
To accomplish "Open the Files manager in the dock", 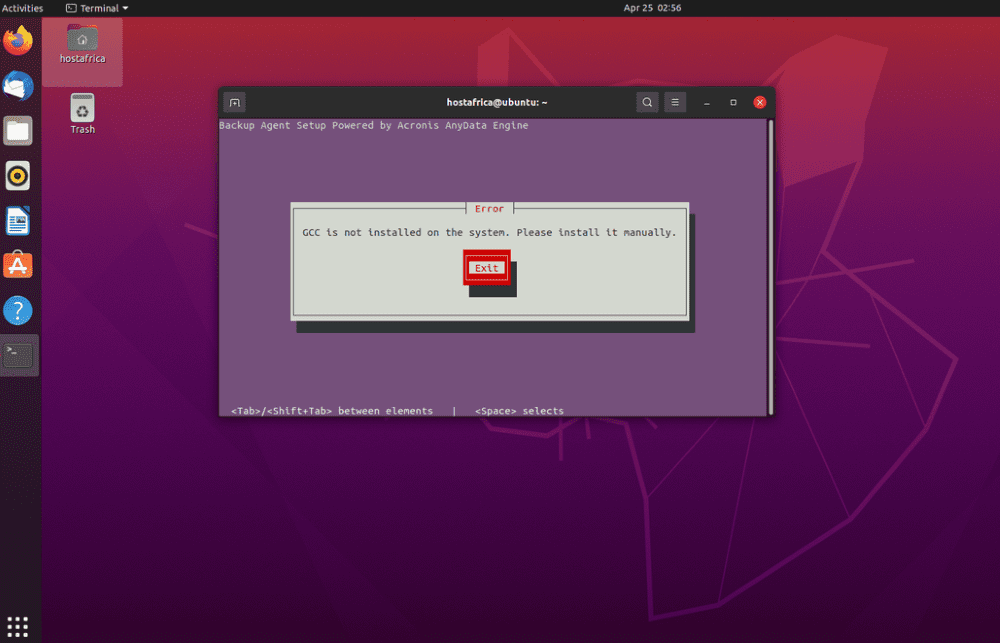I will (18, 131).
